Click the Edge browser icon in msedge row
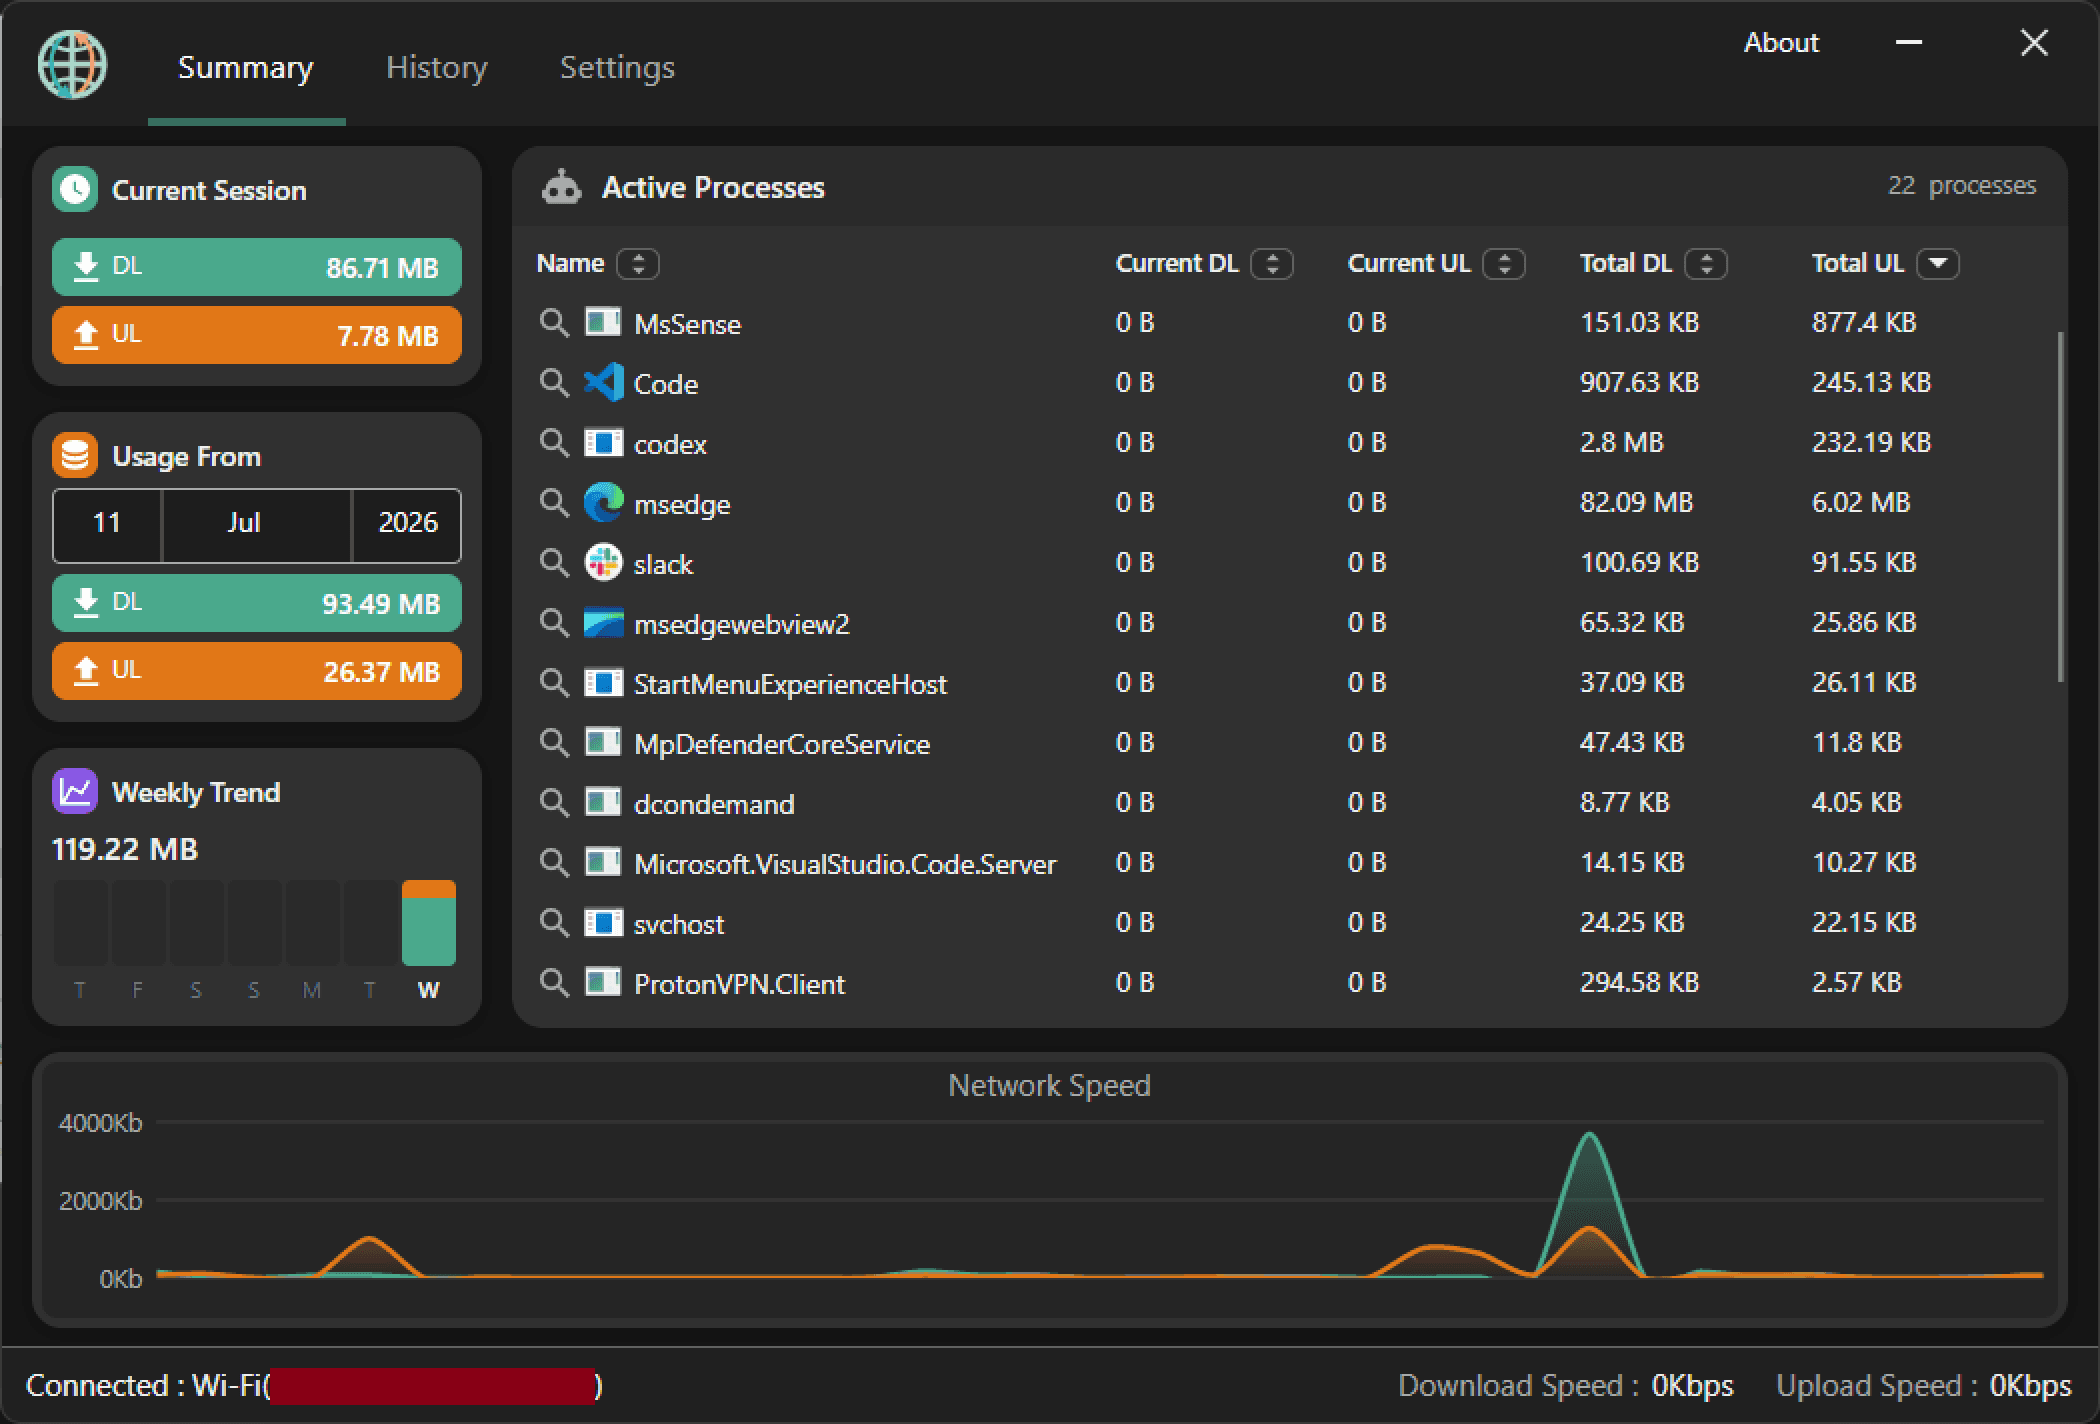Image resolution: width=2100 pixels, height=1424 pixels. tap(603, 502)
